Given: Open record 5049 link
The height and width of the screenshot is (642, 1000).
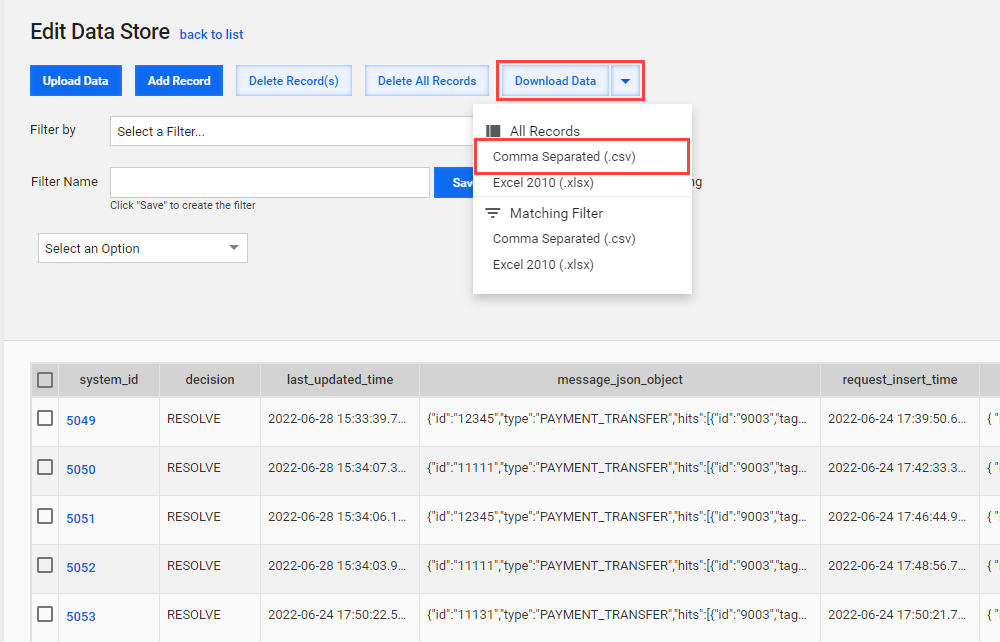Looking at the screenshot, I should click(81, 421).
